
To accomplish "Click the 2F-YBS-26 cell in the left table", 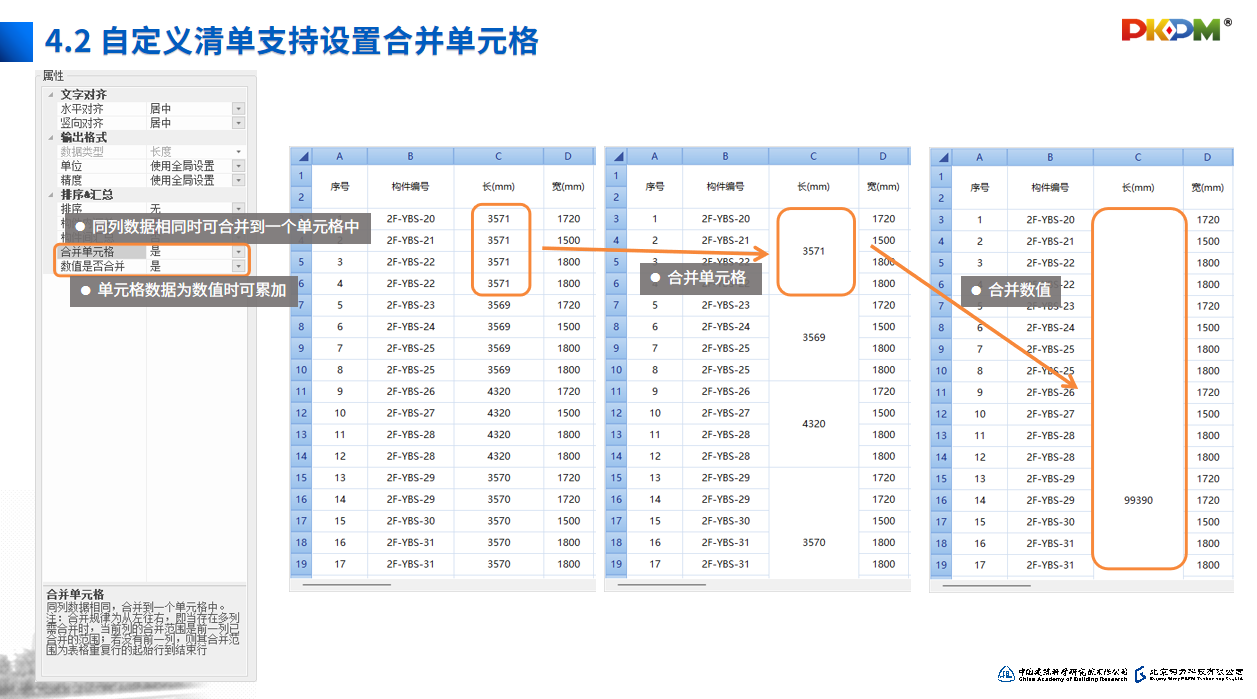I will 411,391.
